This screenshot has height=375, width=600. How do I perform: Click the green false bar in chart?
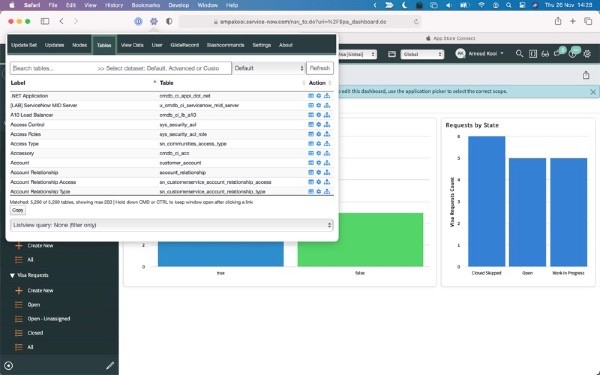click(360, 240)
